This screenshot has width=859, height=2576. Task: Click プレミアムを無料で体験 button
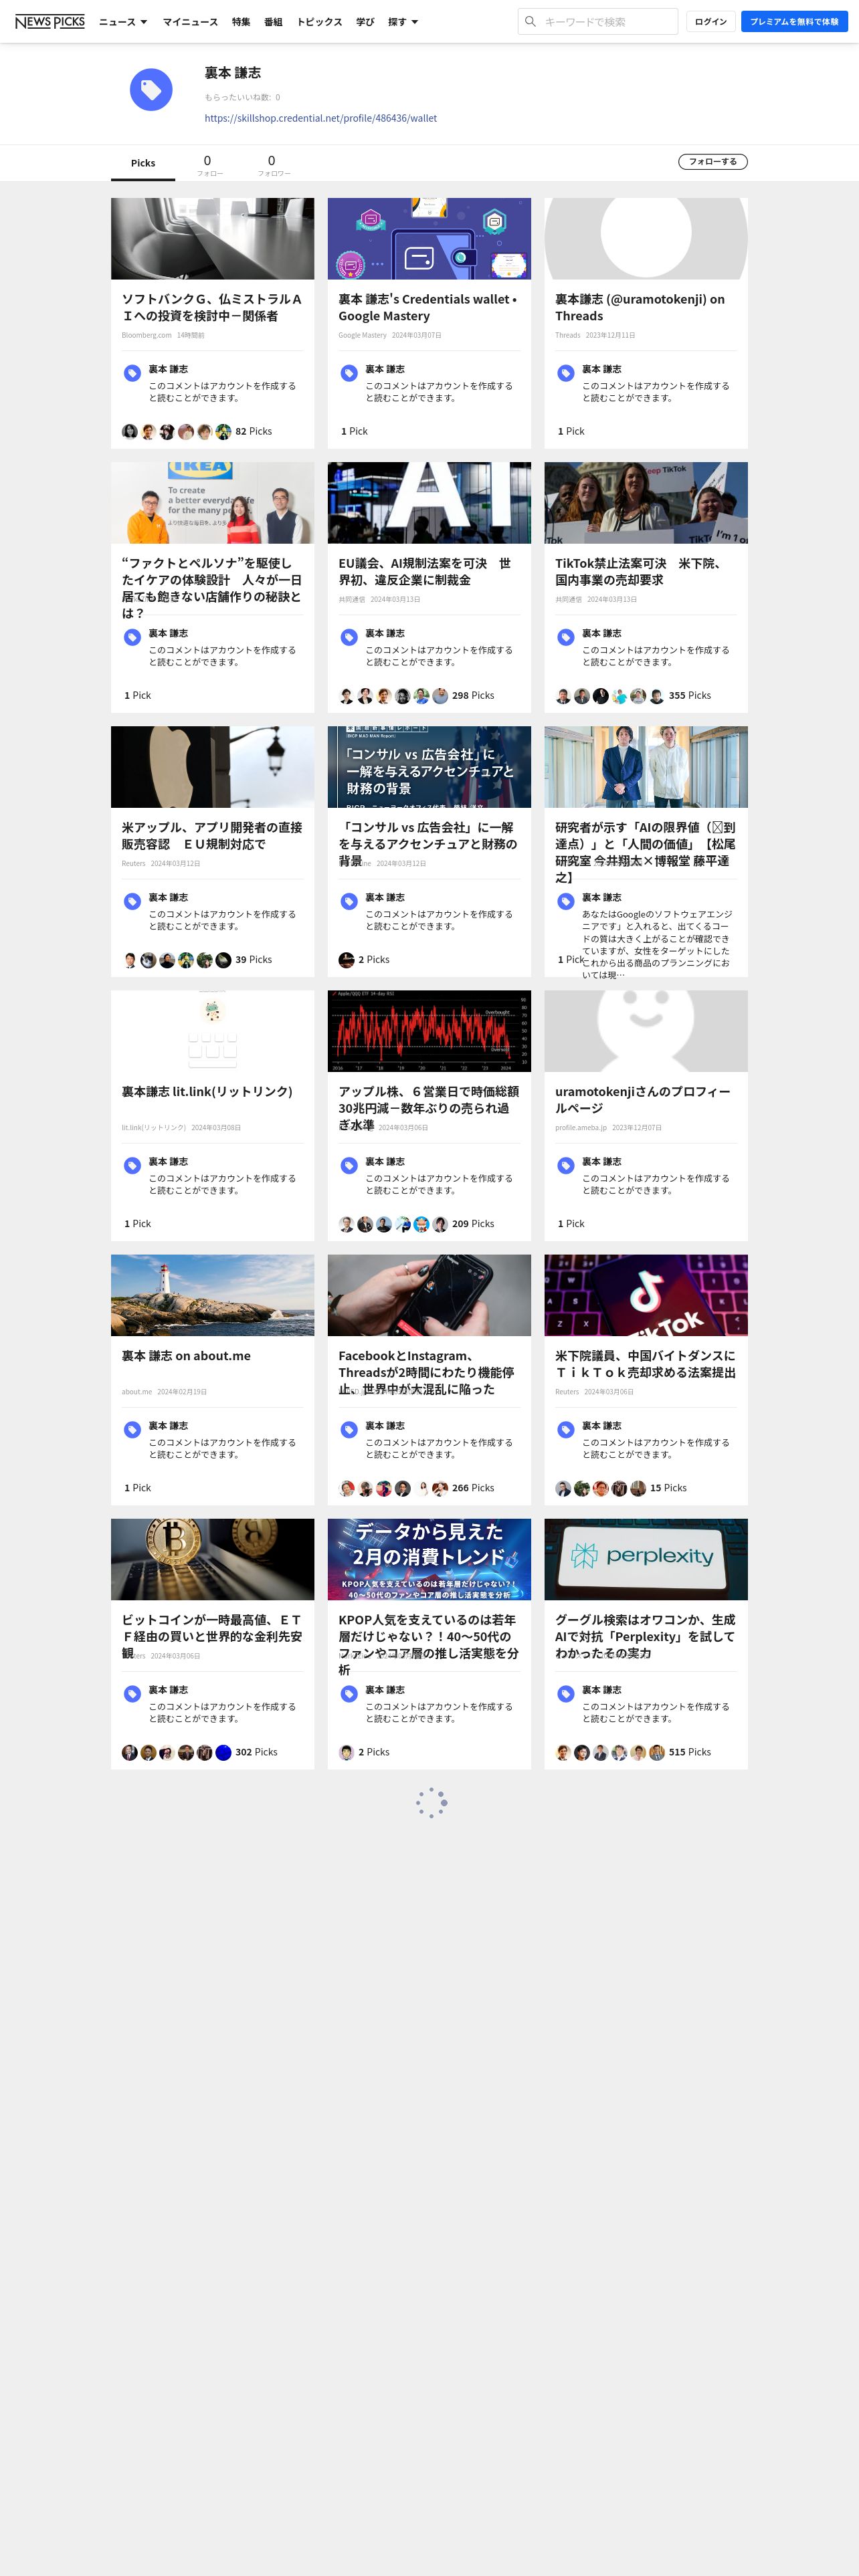[794, 22]
